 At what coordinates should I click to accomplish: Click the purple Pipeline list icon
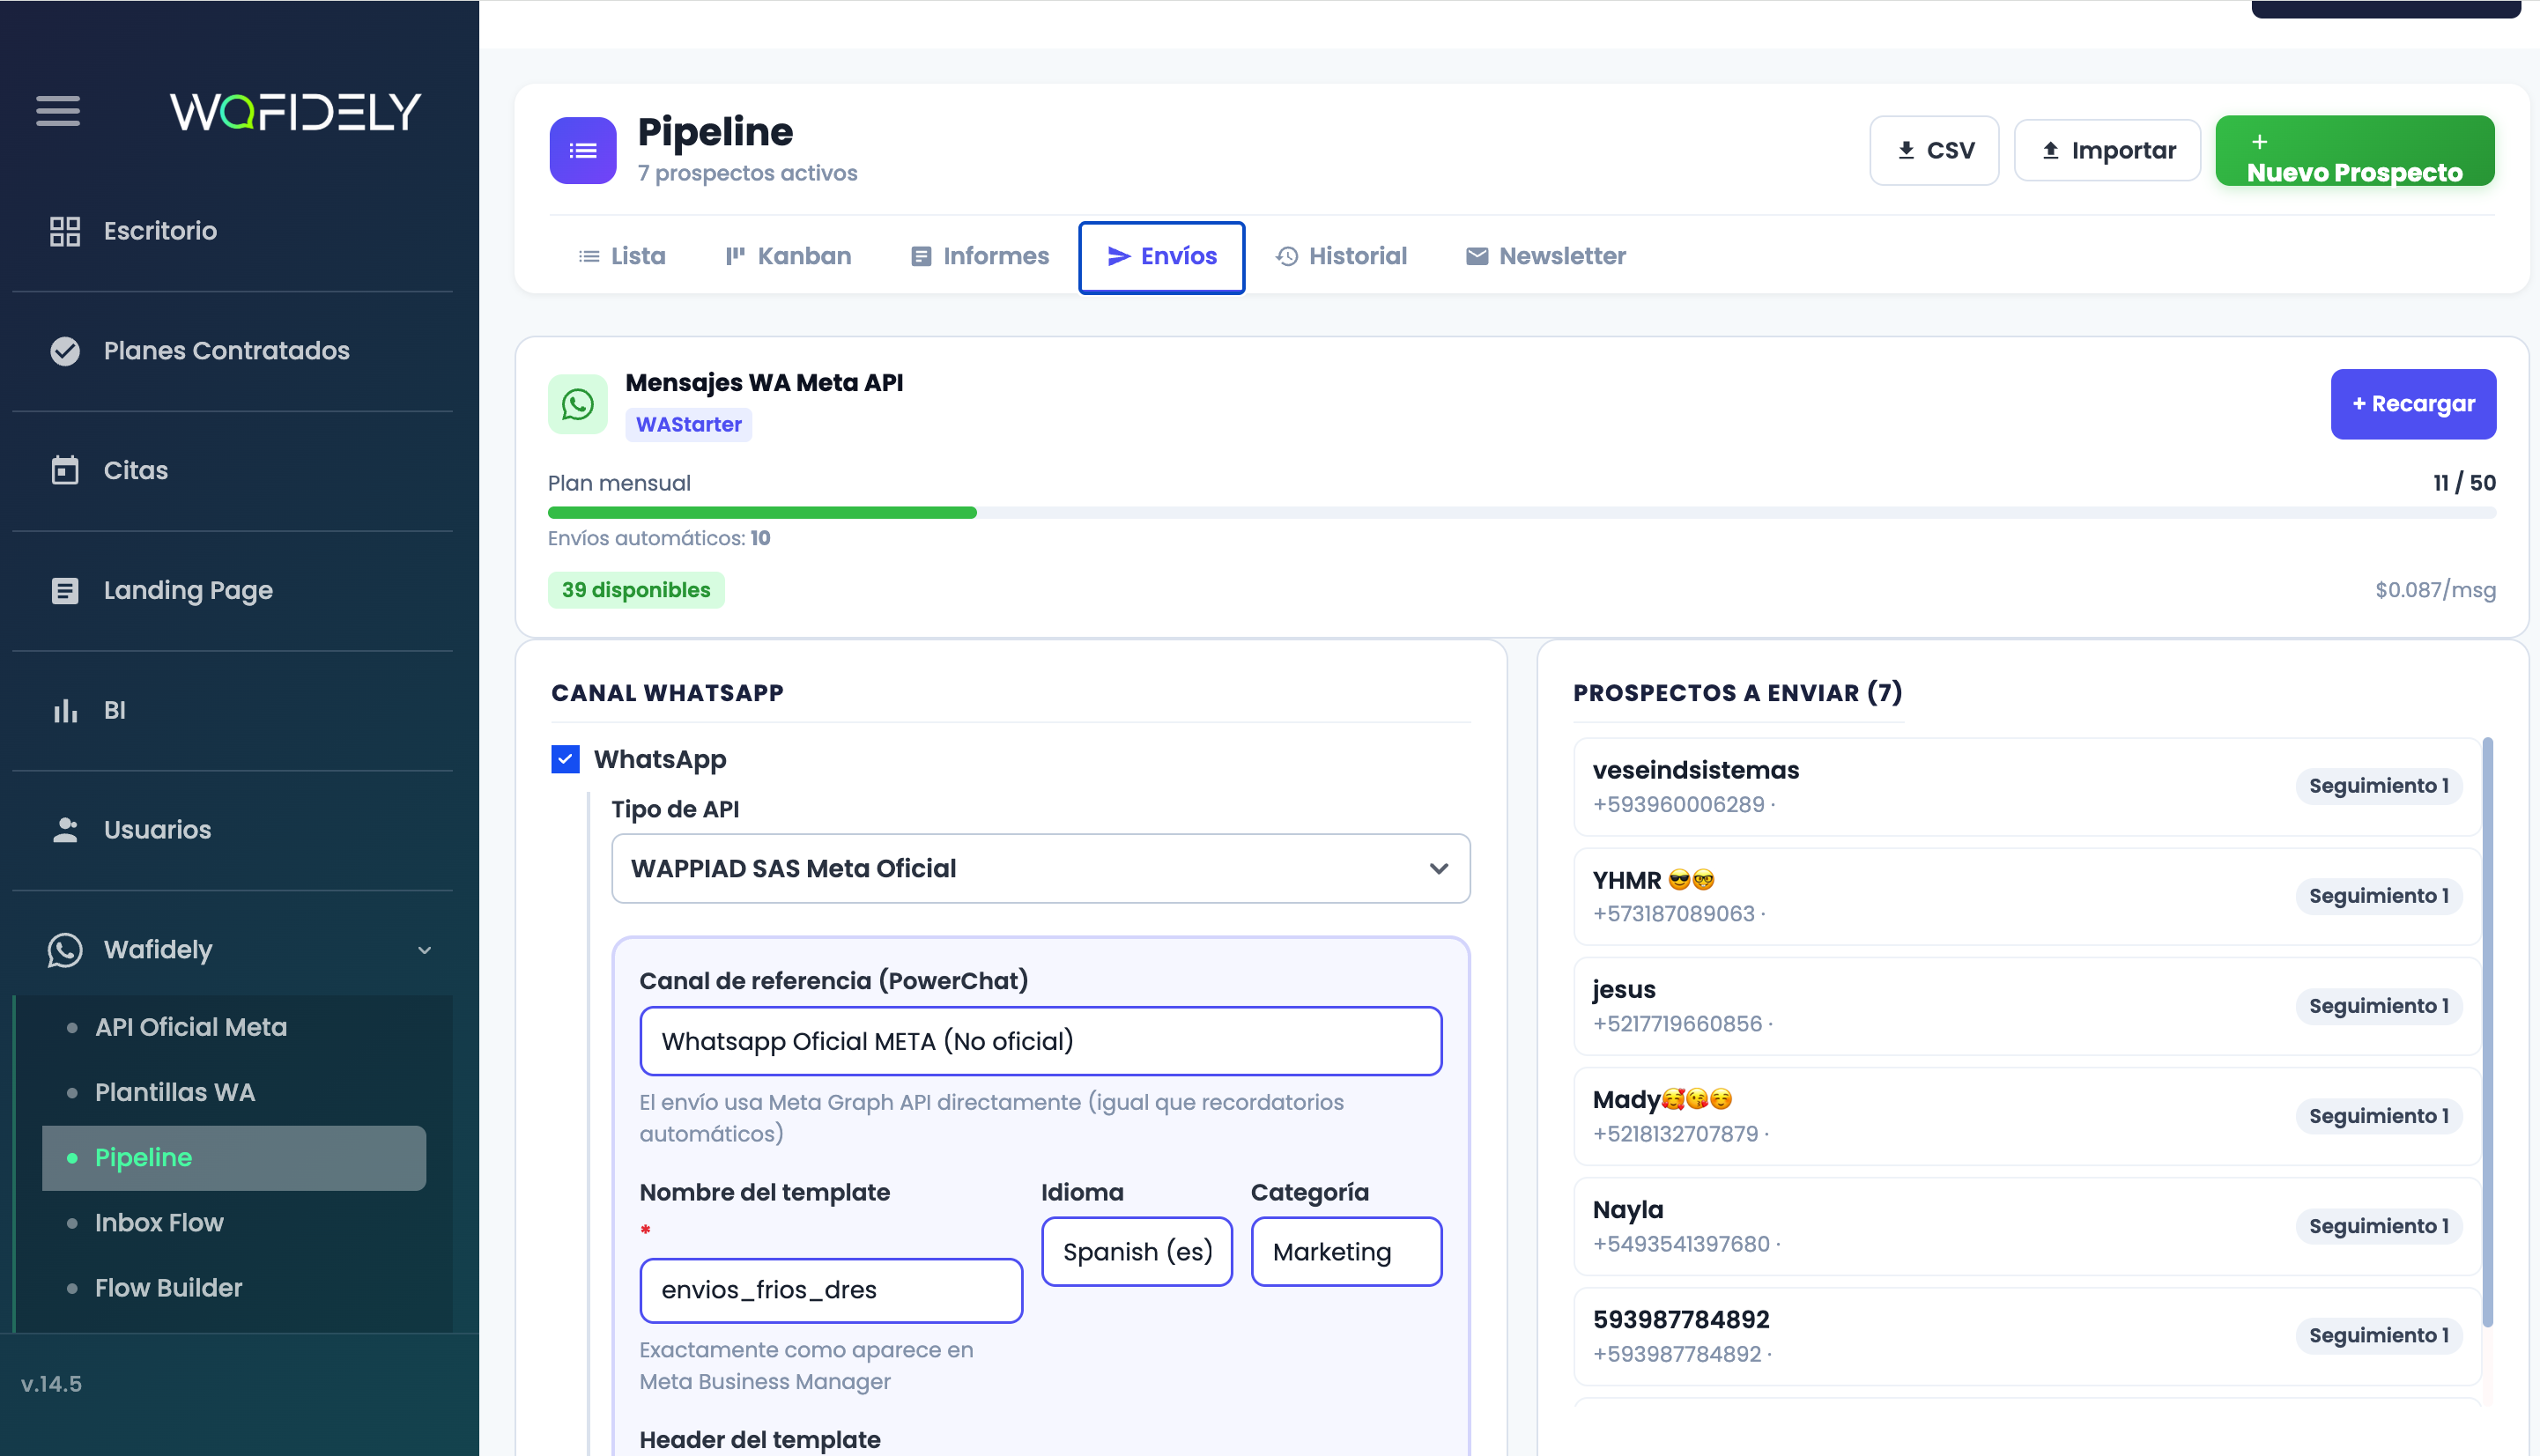pyautogui.click(x=583, y=150)
